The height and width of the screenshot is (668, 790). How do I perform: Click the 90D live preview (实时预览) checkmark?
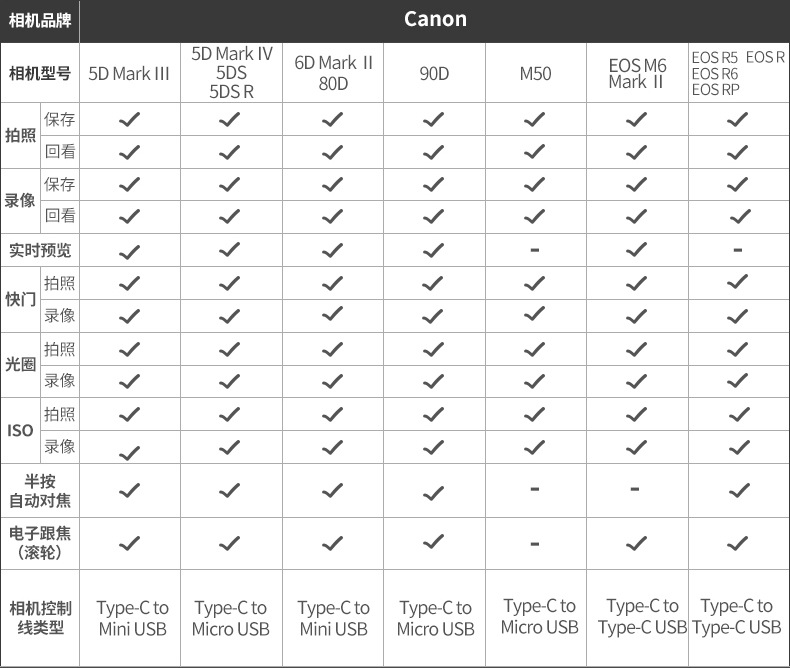click(433, 250)
